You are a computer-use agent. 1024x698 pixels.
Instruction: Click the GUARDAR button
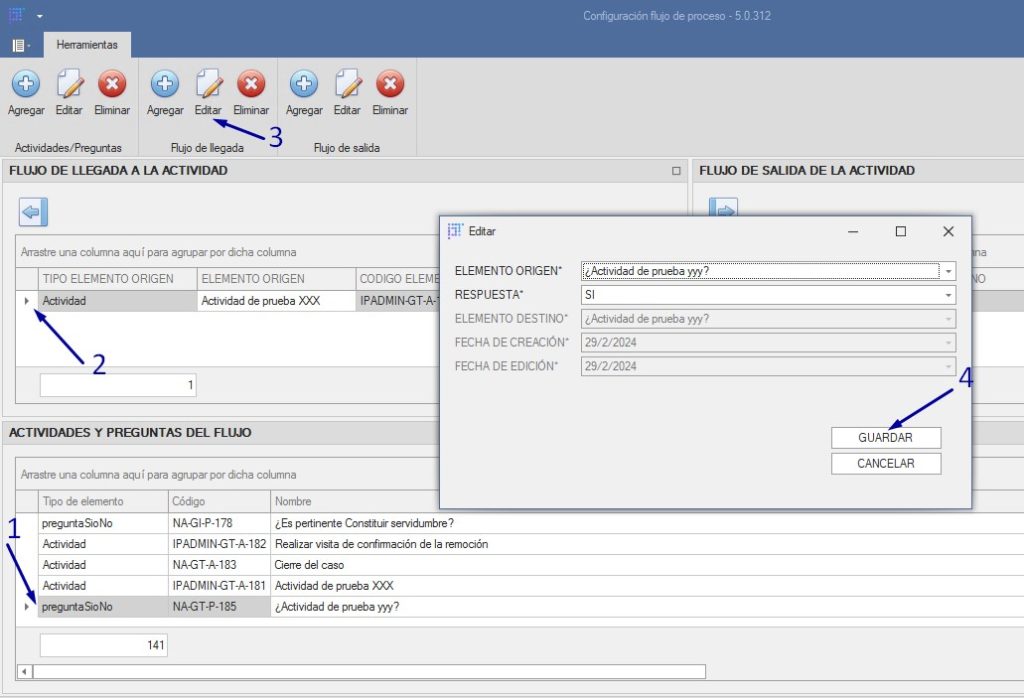click(x=885, y=438)
